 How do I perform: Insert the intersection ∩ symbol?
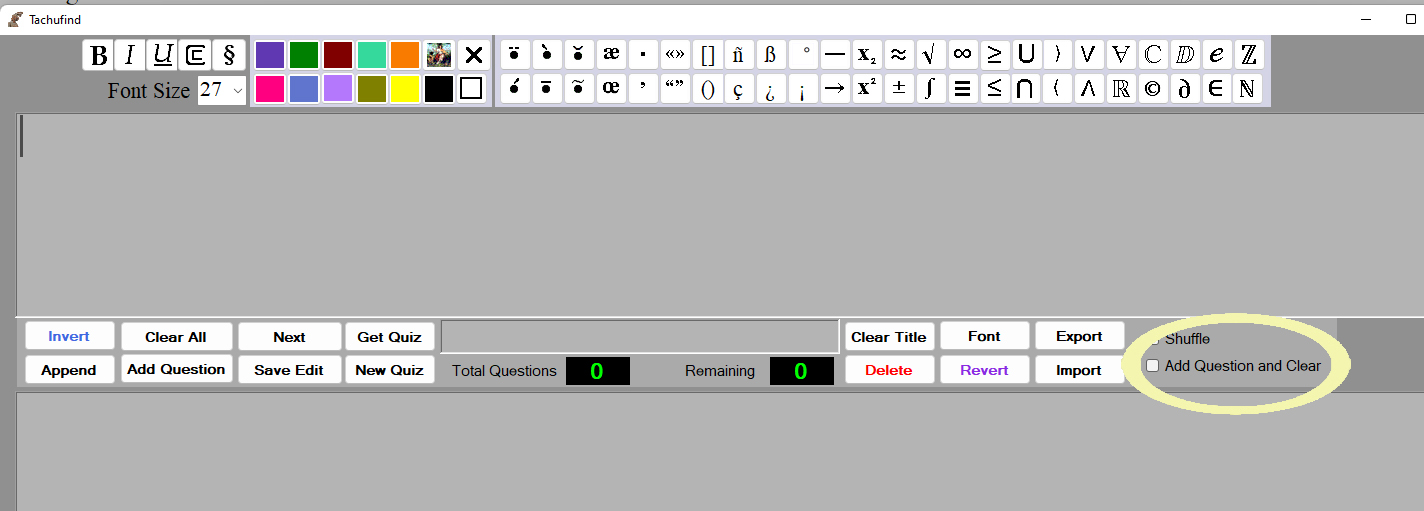[1025, 88]
